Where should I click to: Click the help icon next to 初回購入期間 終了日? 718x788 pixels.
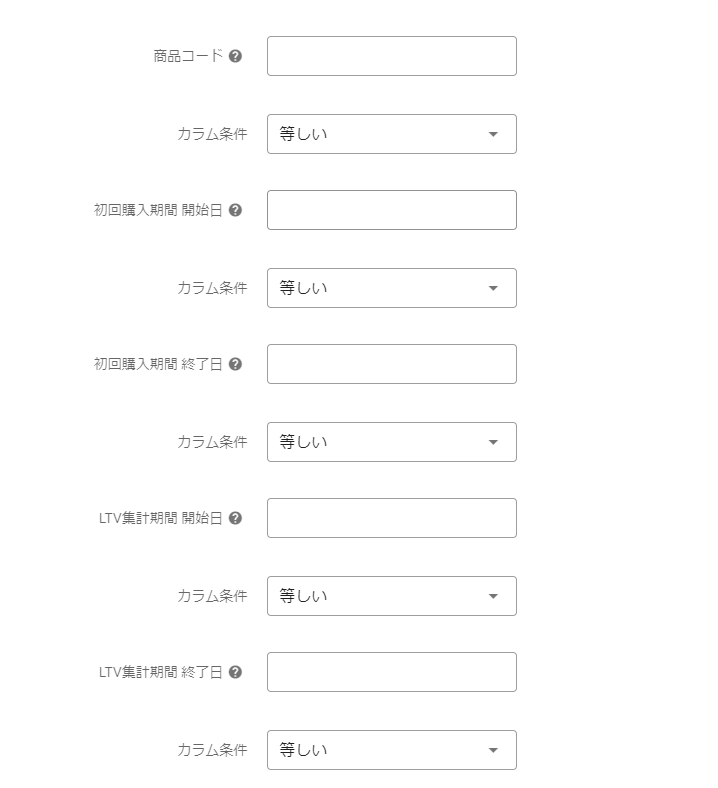pyautogui.click(x=235, y=364)
